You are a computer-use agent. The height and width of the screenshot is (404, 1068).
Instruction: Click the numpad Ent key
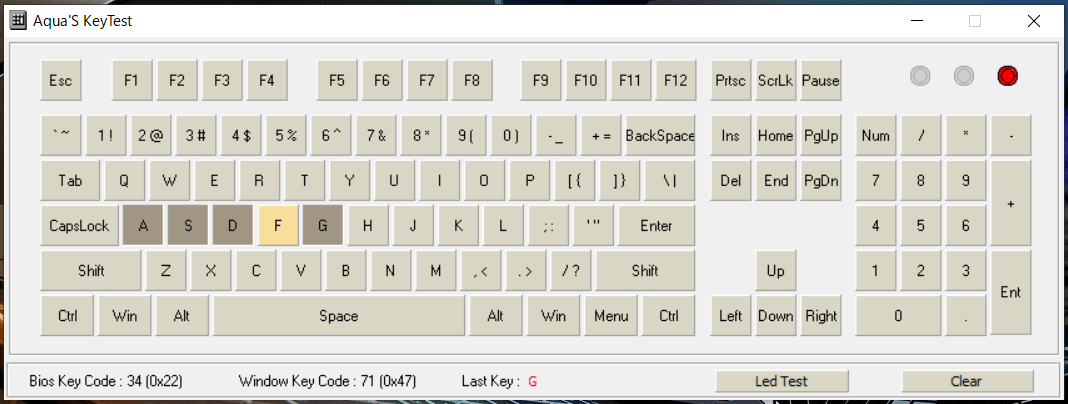(1010, 292)
